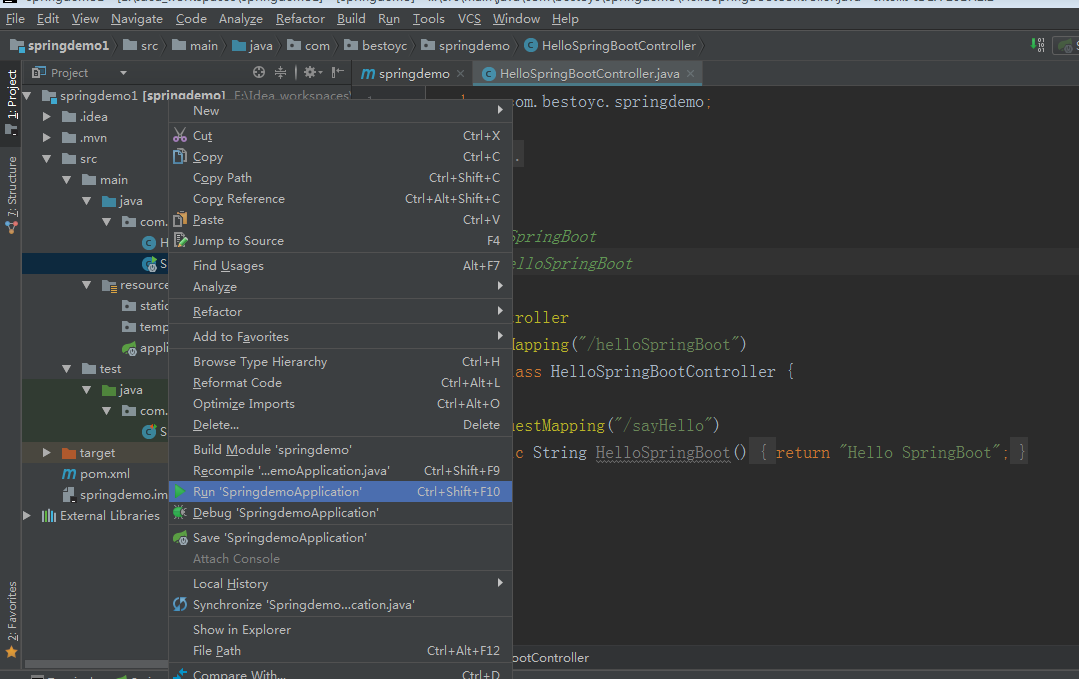Open Add to Favorites submenu
1079x679 pixels.
click(x=341, y=336)
